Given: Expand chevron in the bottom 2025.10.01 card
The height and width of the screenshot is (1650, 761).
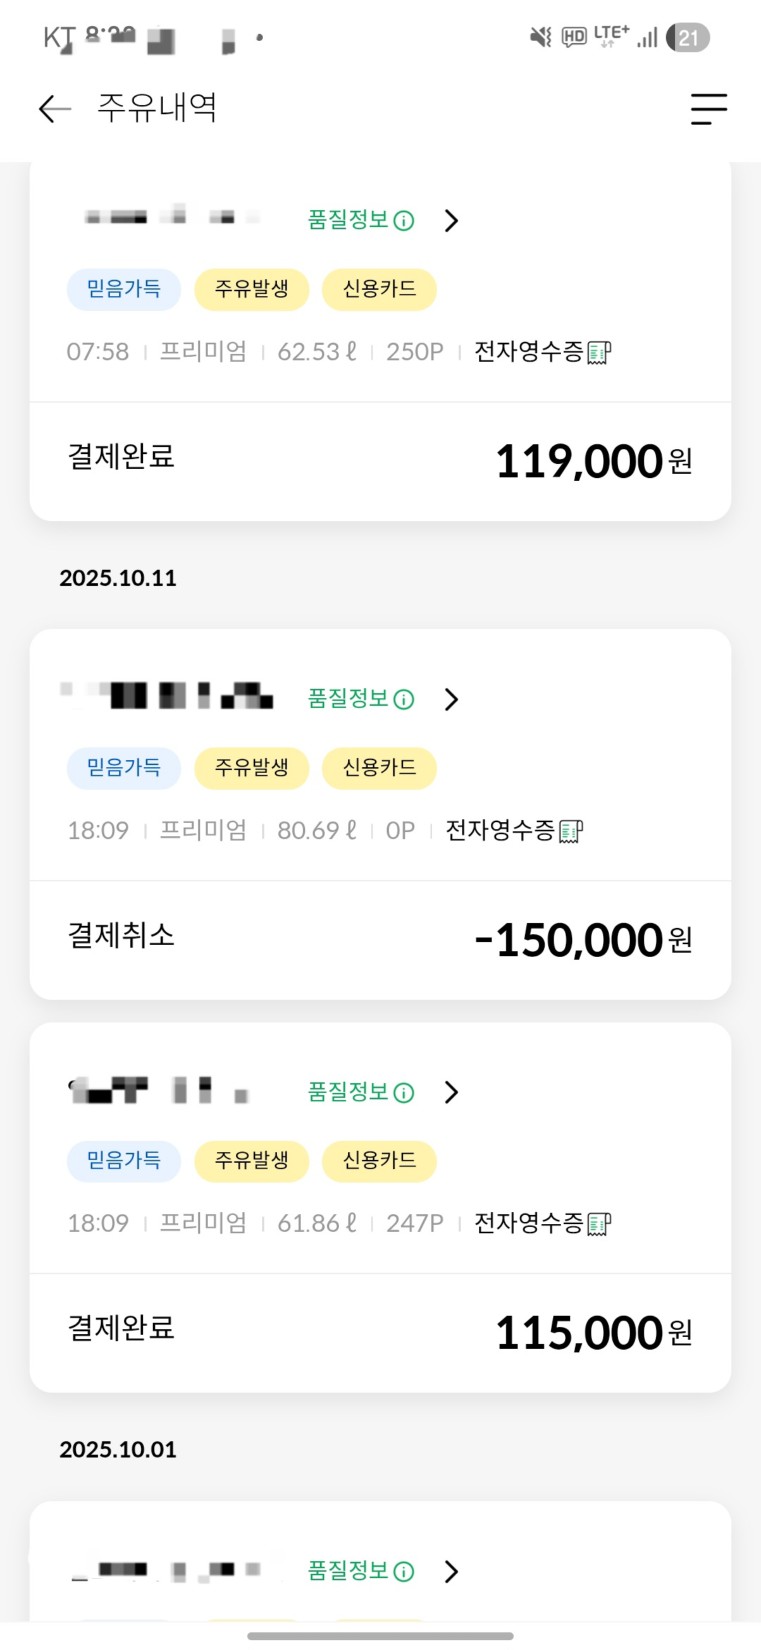Looking at the screenshot, I should point(451,1572).
